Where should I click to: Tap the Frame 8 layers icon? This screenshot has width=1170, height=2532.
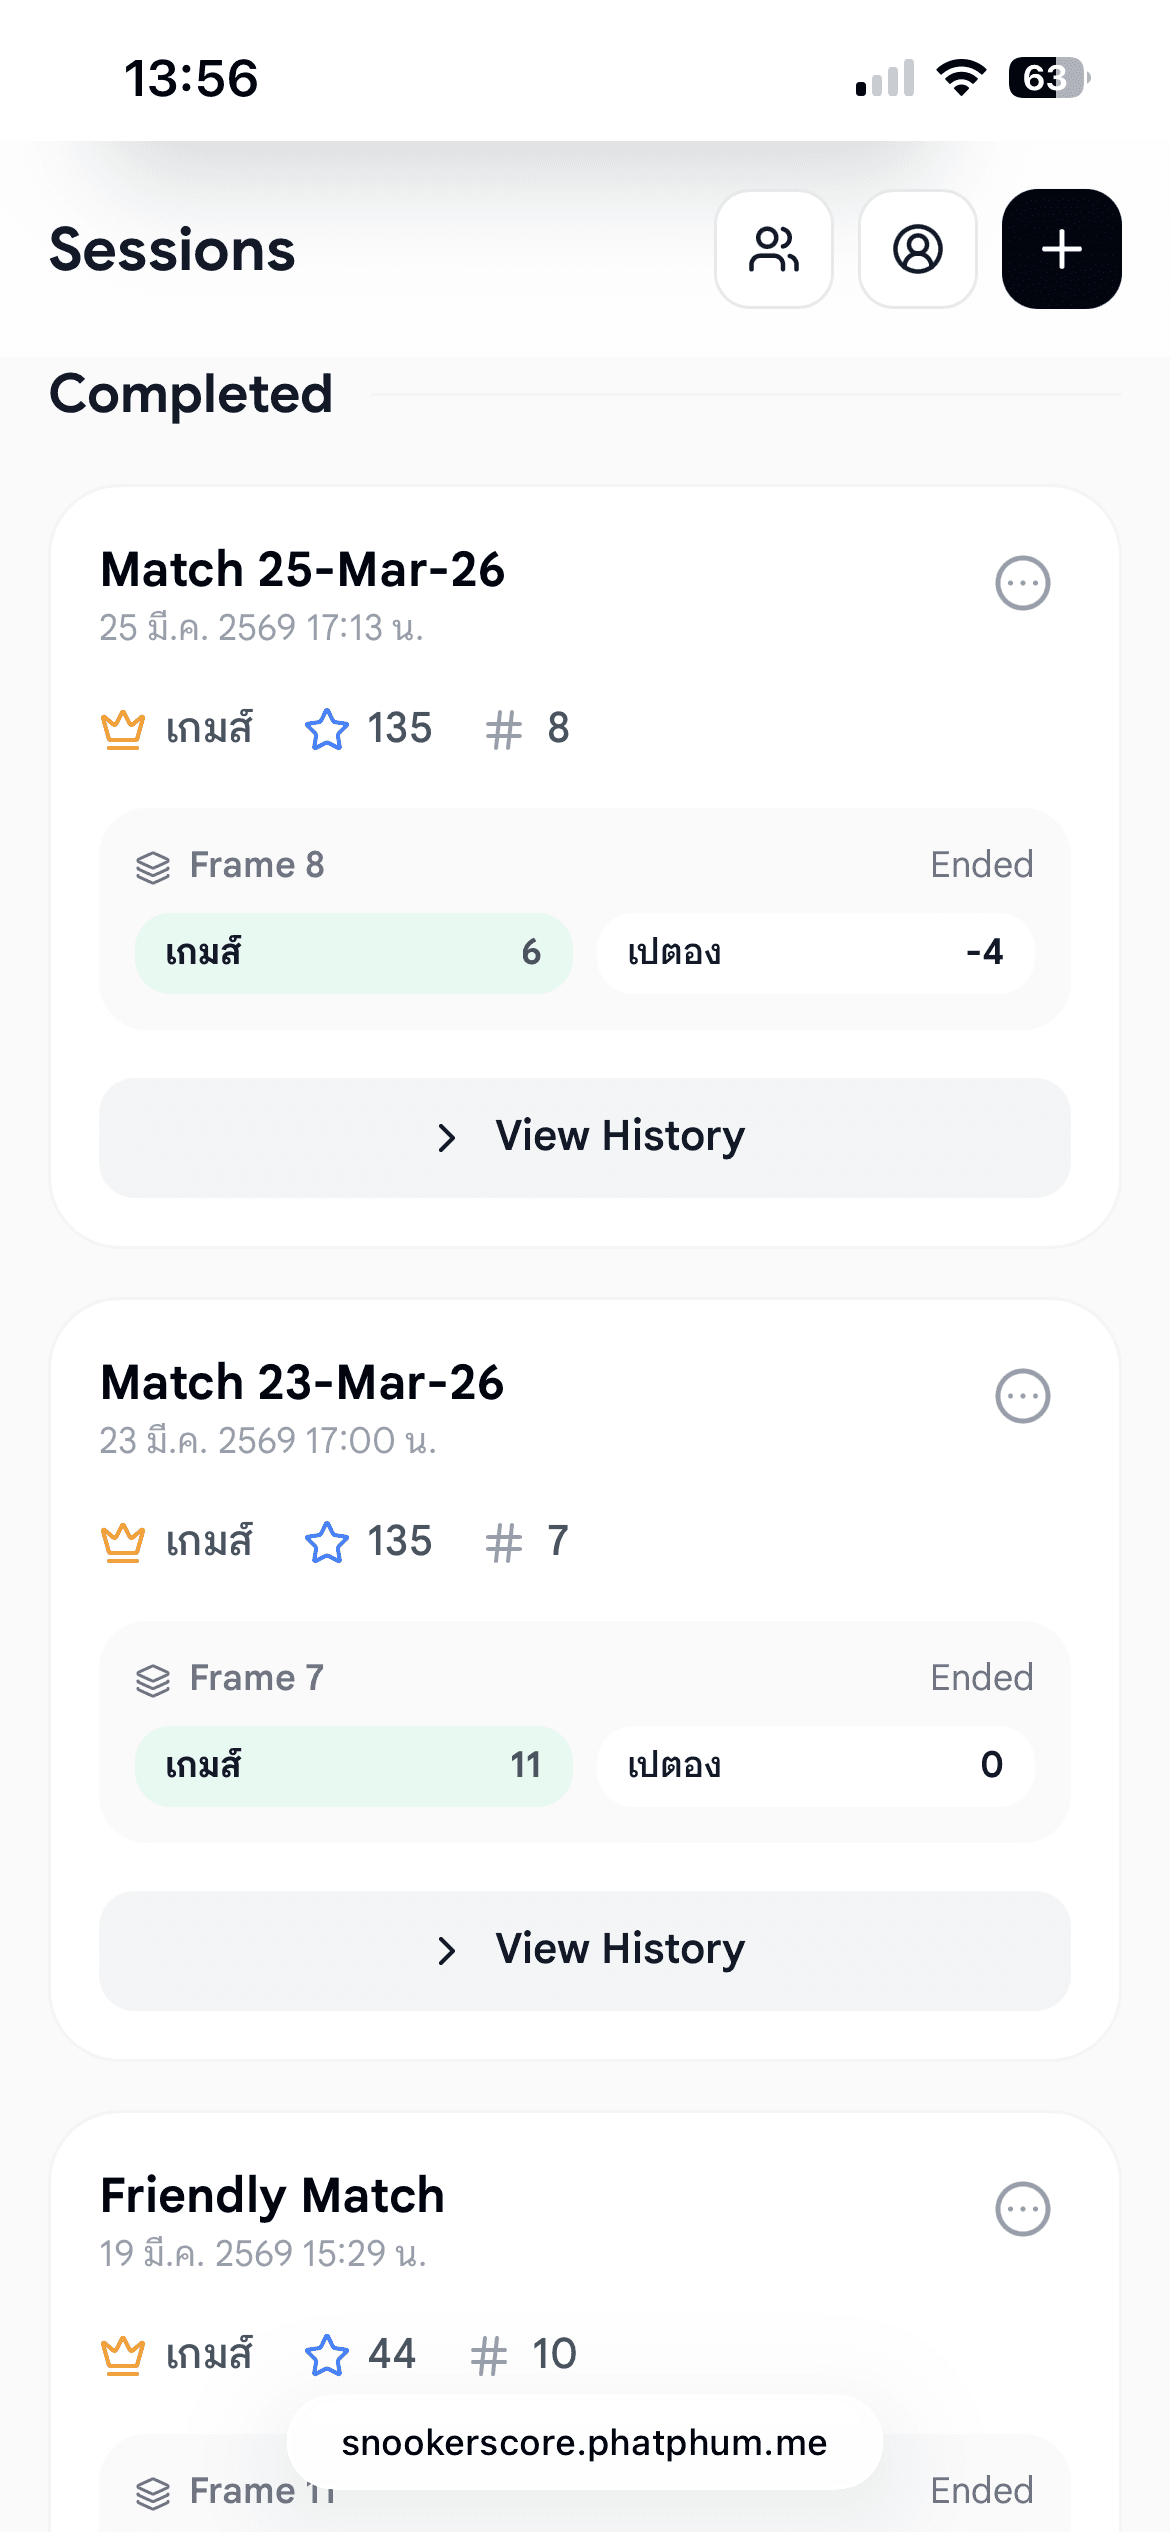click(153, 867)
